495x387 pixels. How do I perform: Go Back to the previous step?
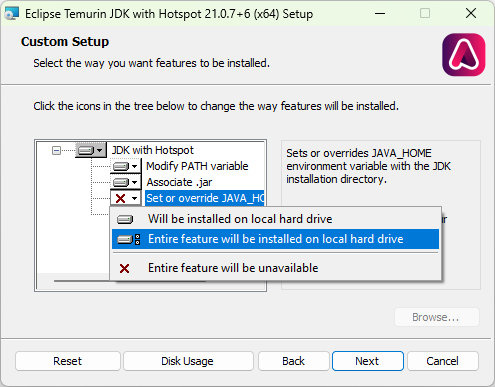tap(294, 361)
